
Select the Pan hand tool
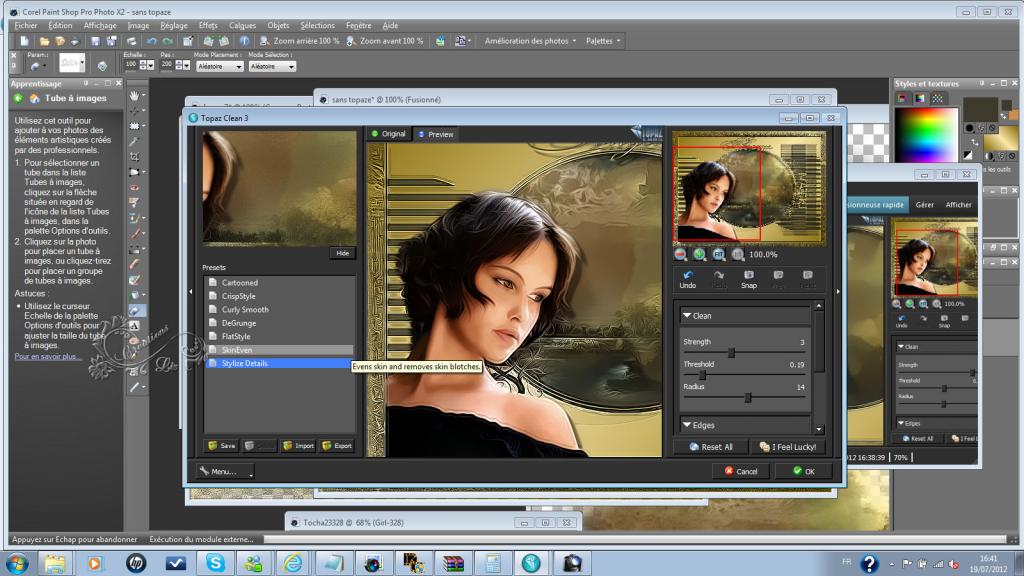click(135, 95)
